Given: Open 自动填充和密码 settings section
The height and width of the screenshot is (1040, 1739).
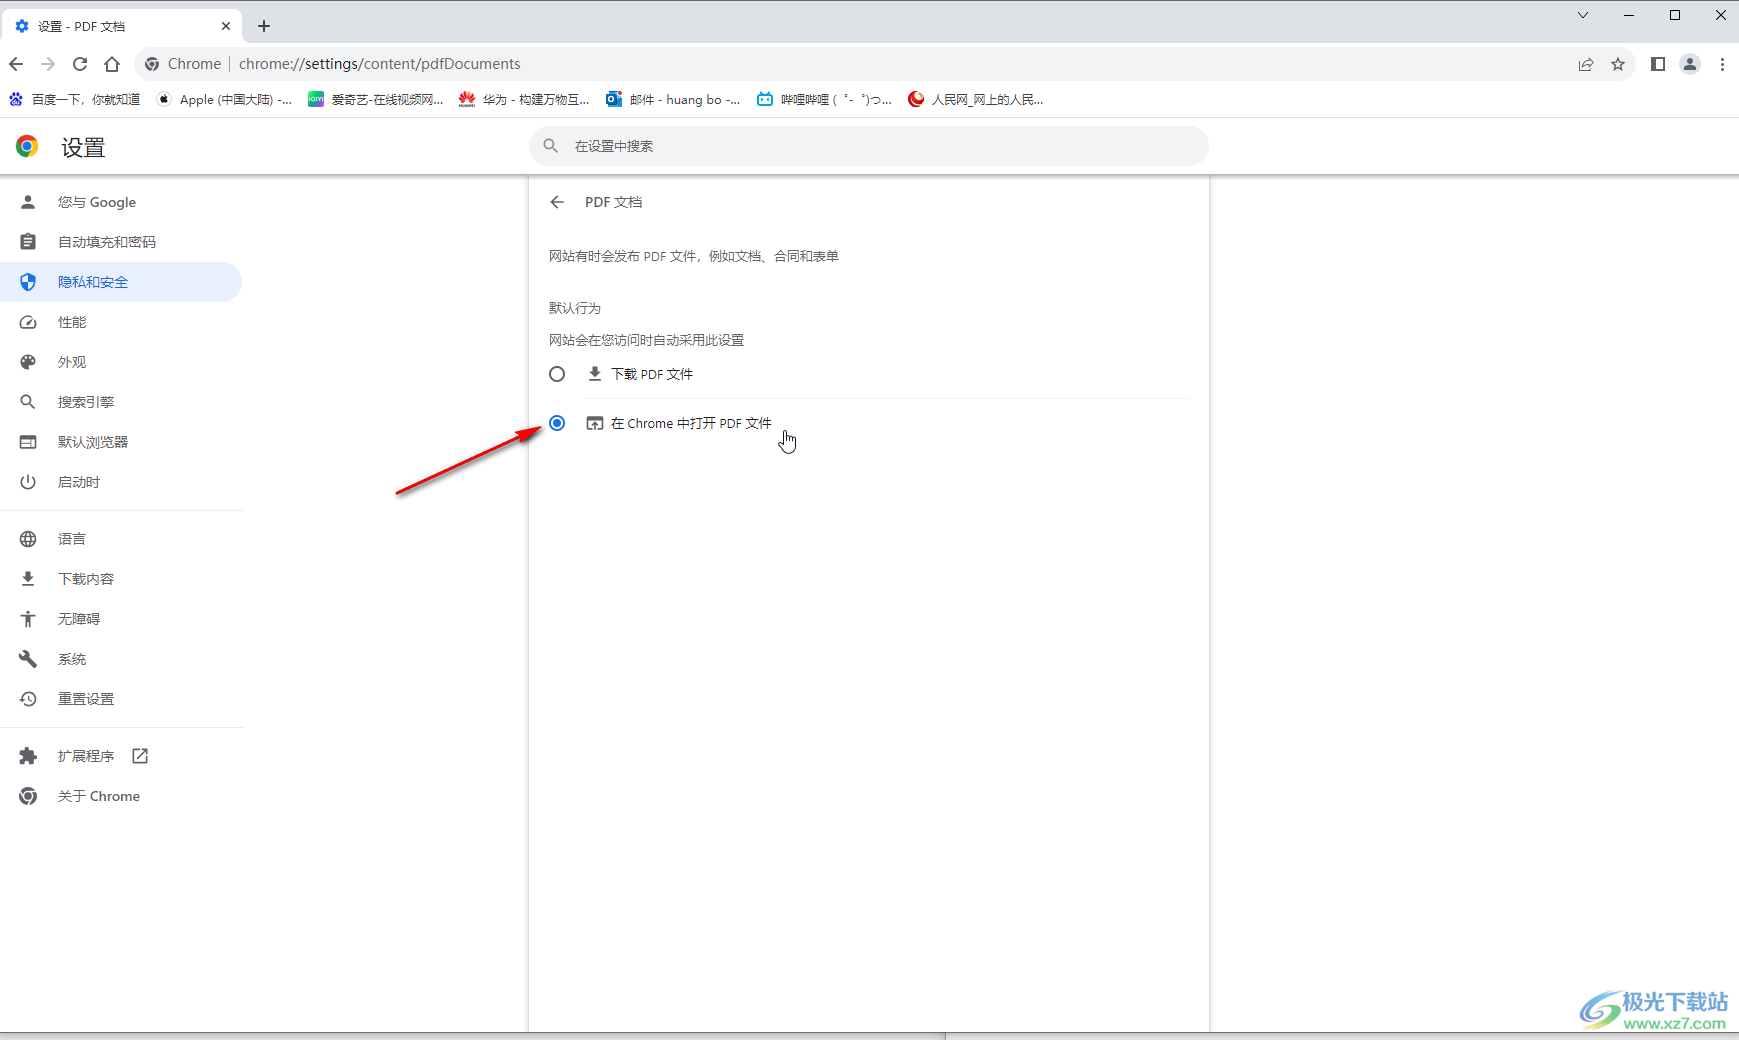Looking at the screenshot, I should [121, 242].
